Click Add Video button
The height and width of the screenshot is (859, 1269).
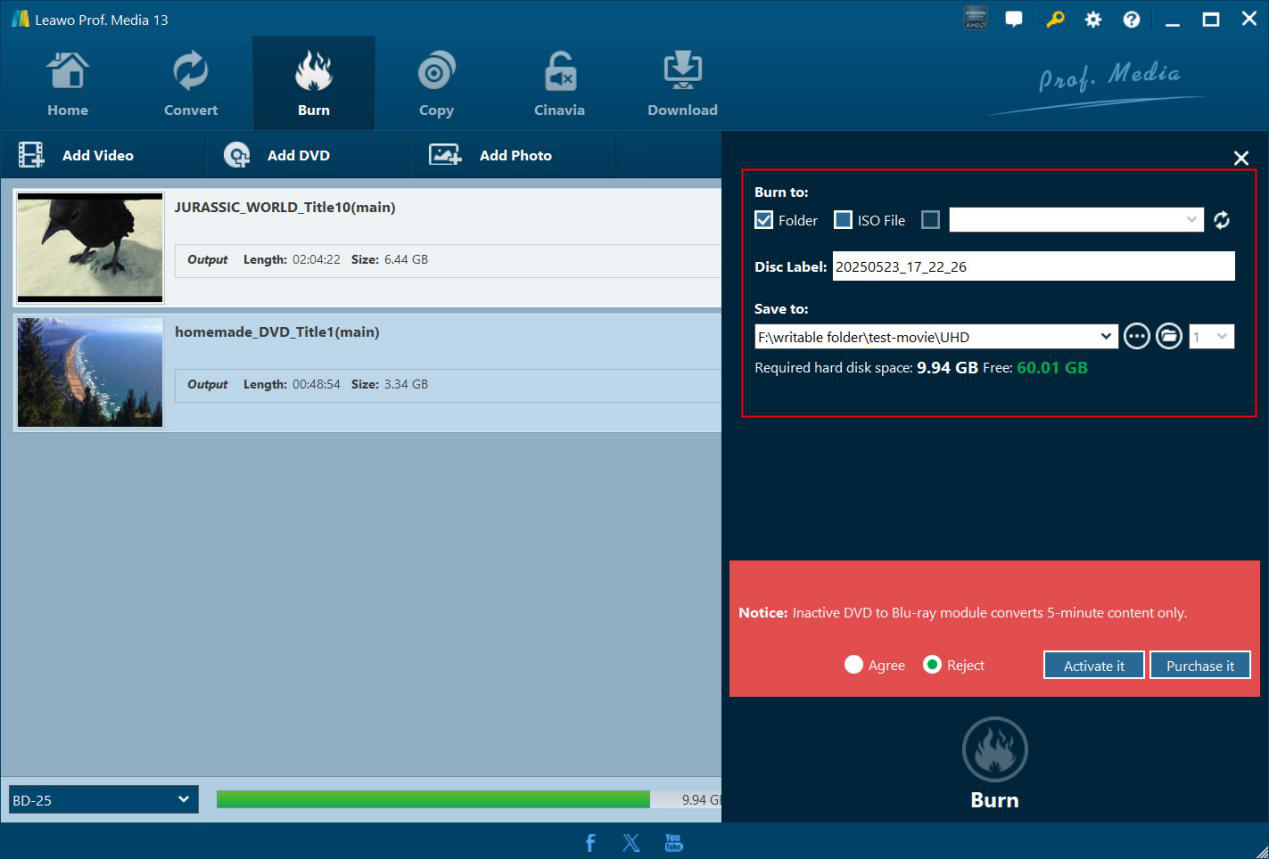click(x=78, y=155)
